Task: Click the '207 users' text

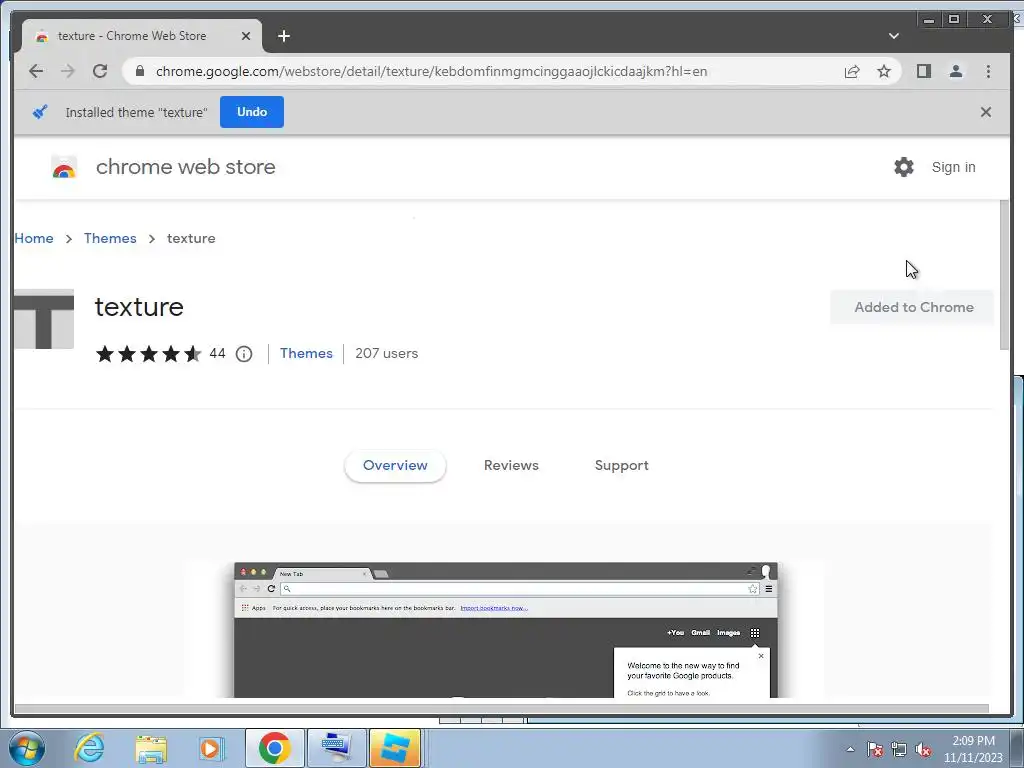Action: (x=387, y=353)
